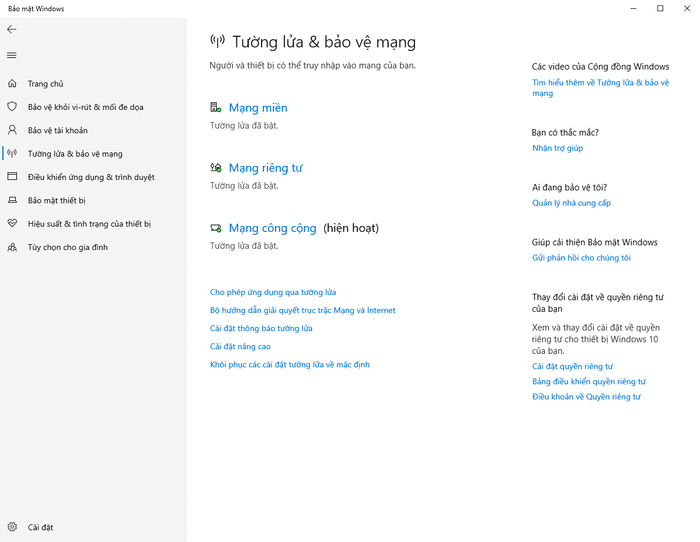Viewport: 700px width, 542px height.
Task: Click Khôi phục các cài đặt tường lửa link
Action: tap(290, 365)
